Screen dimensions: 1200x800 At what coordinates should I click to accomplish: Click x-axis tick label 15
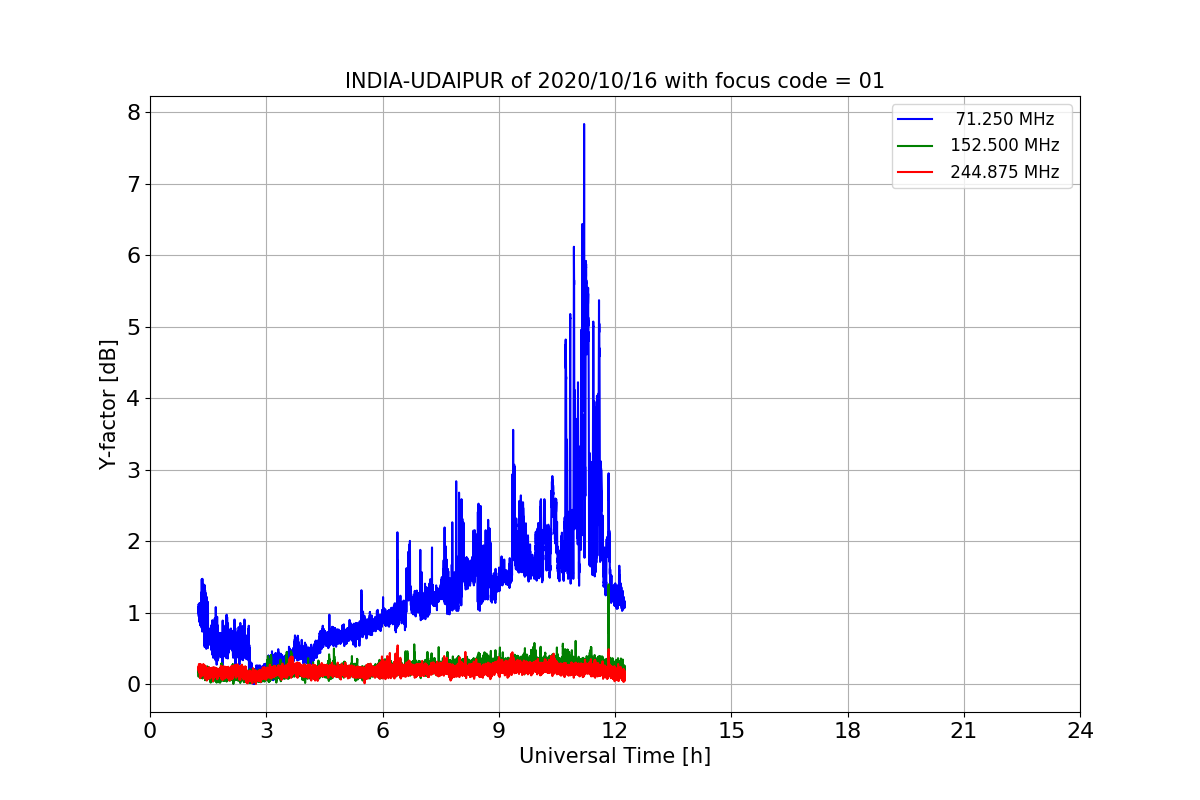[x=731, y=731]
